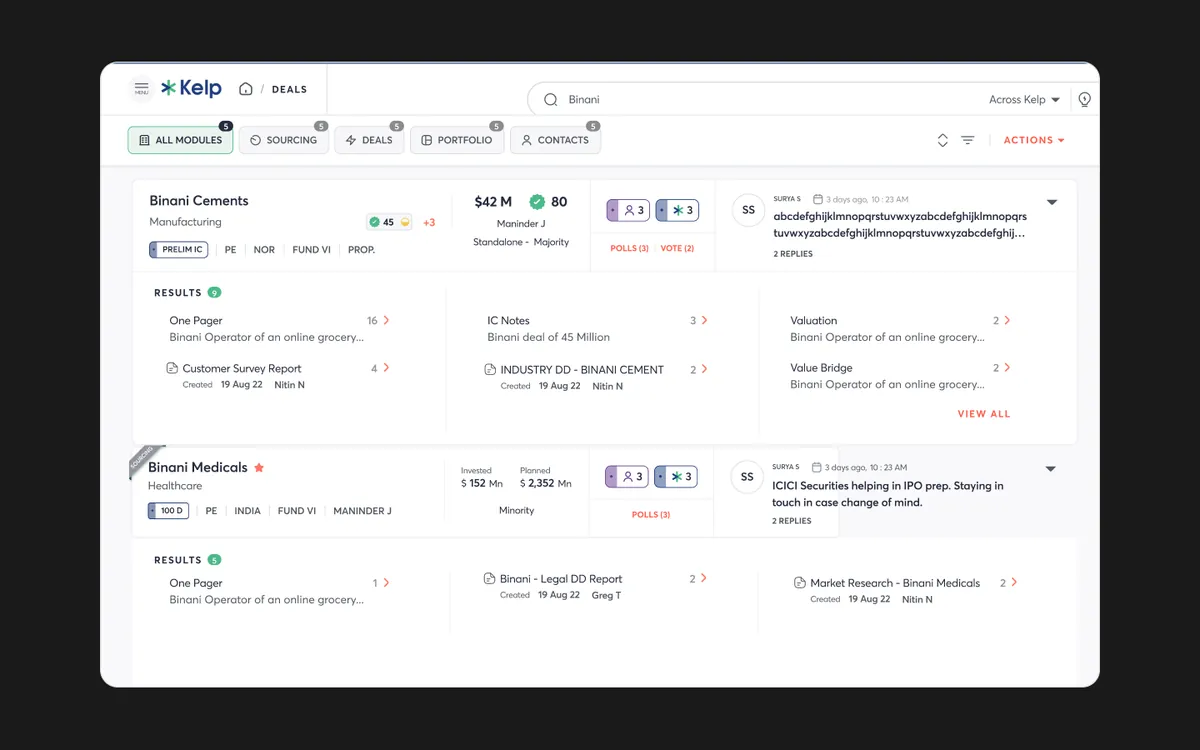Click the lightbulb tips icon

1084,100
